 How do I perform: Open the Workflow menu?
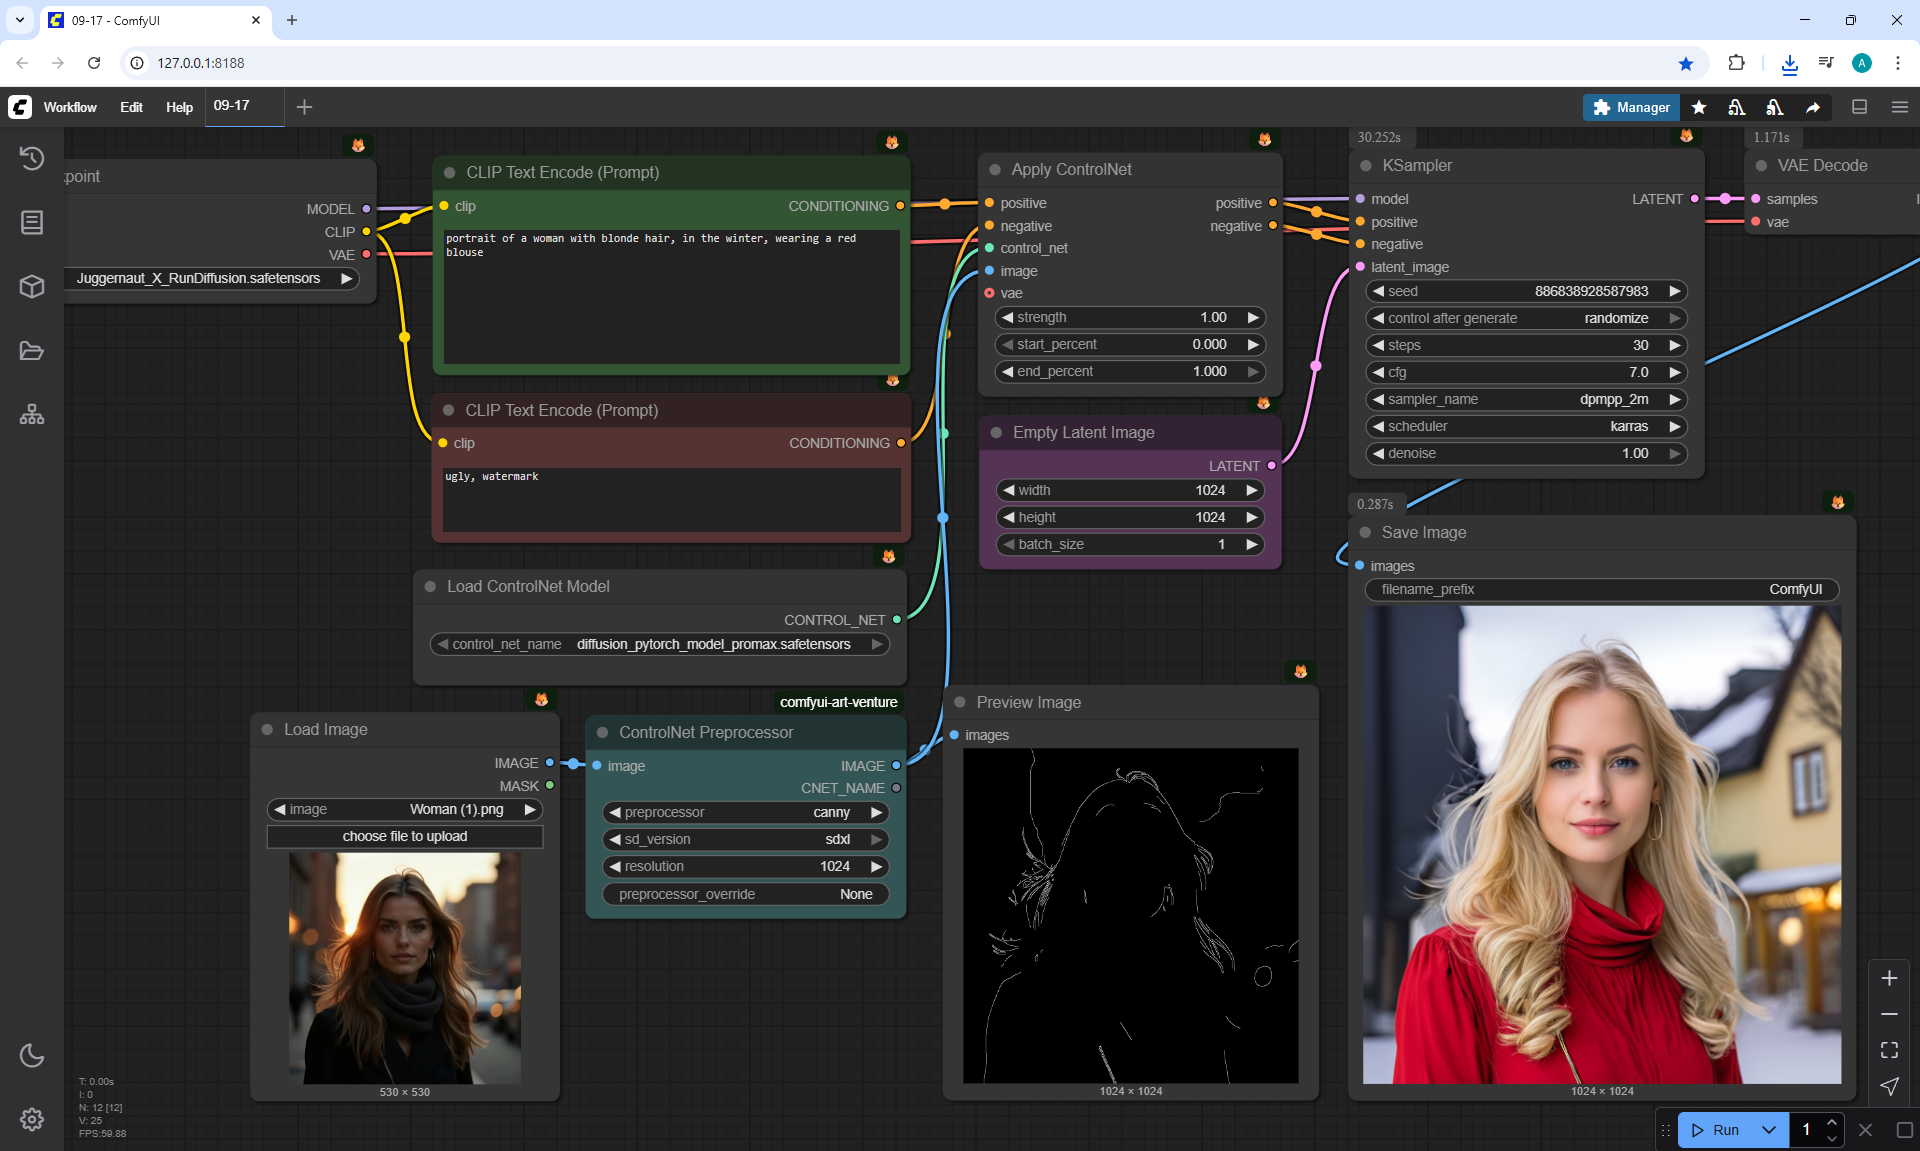click(x=70, y=107)
